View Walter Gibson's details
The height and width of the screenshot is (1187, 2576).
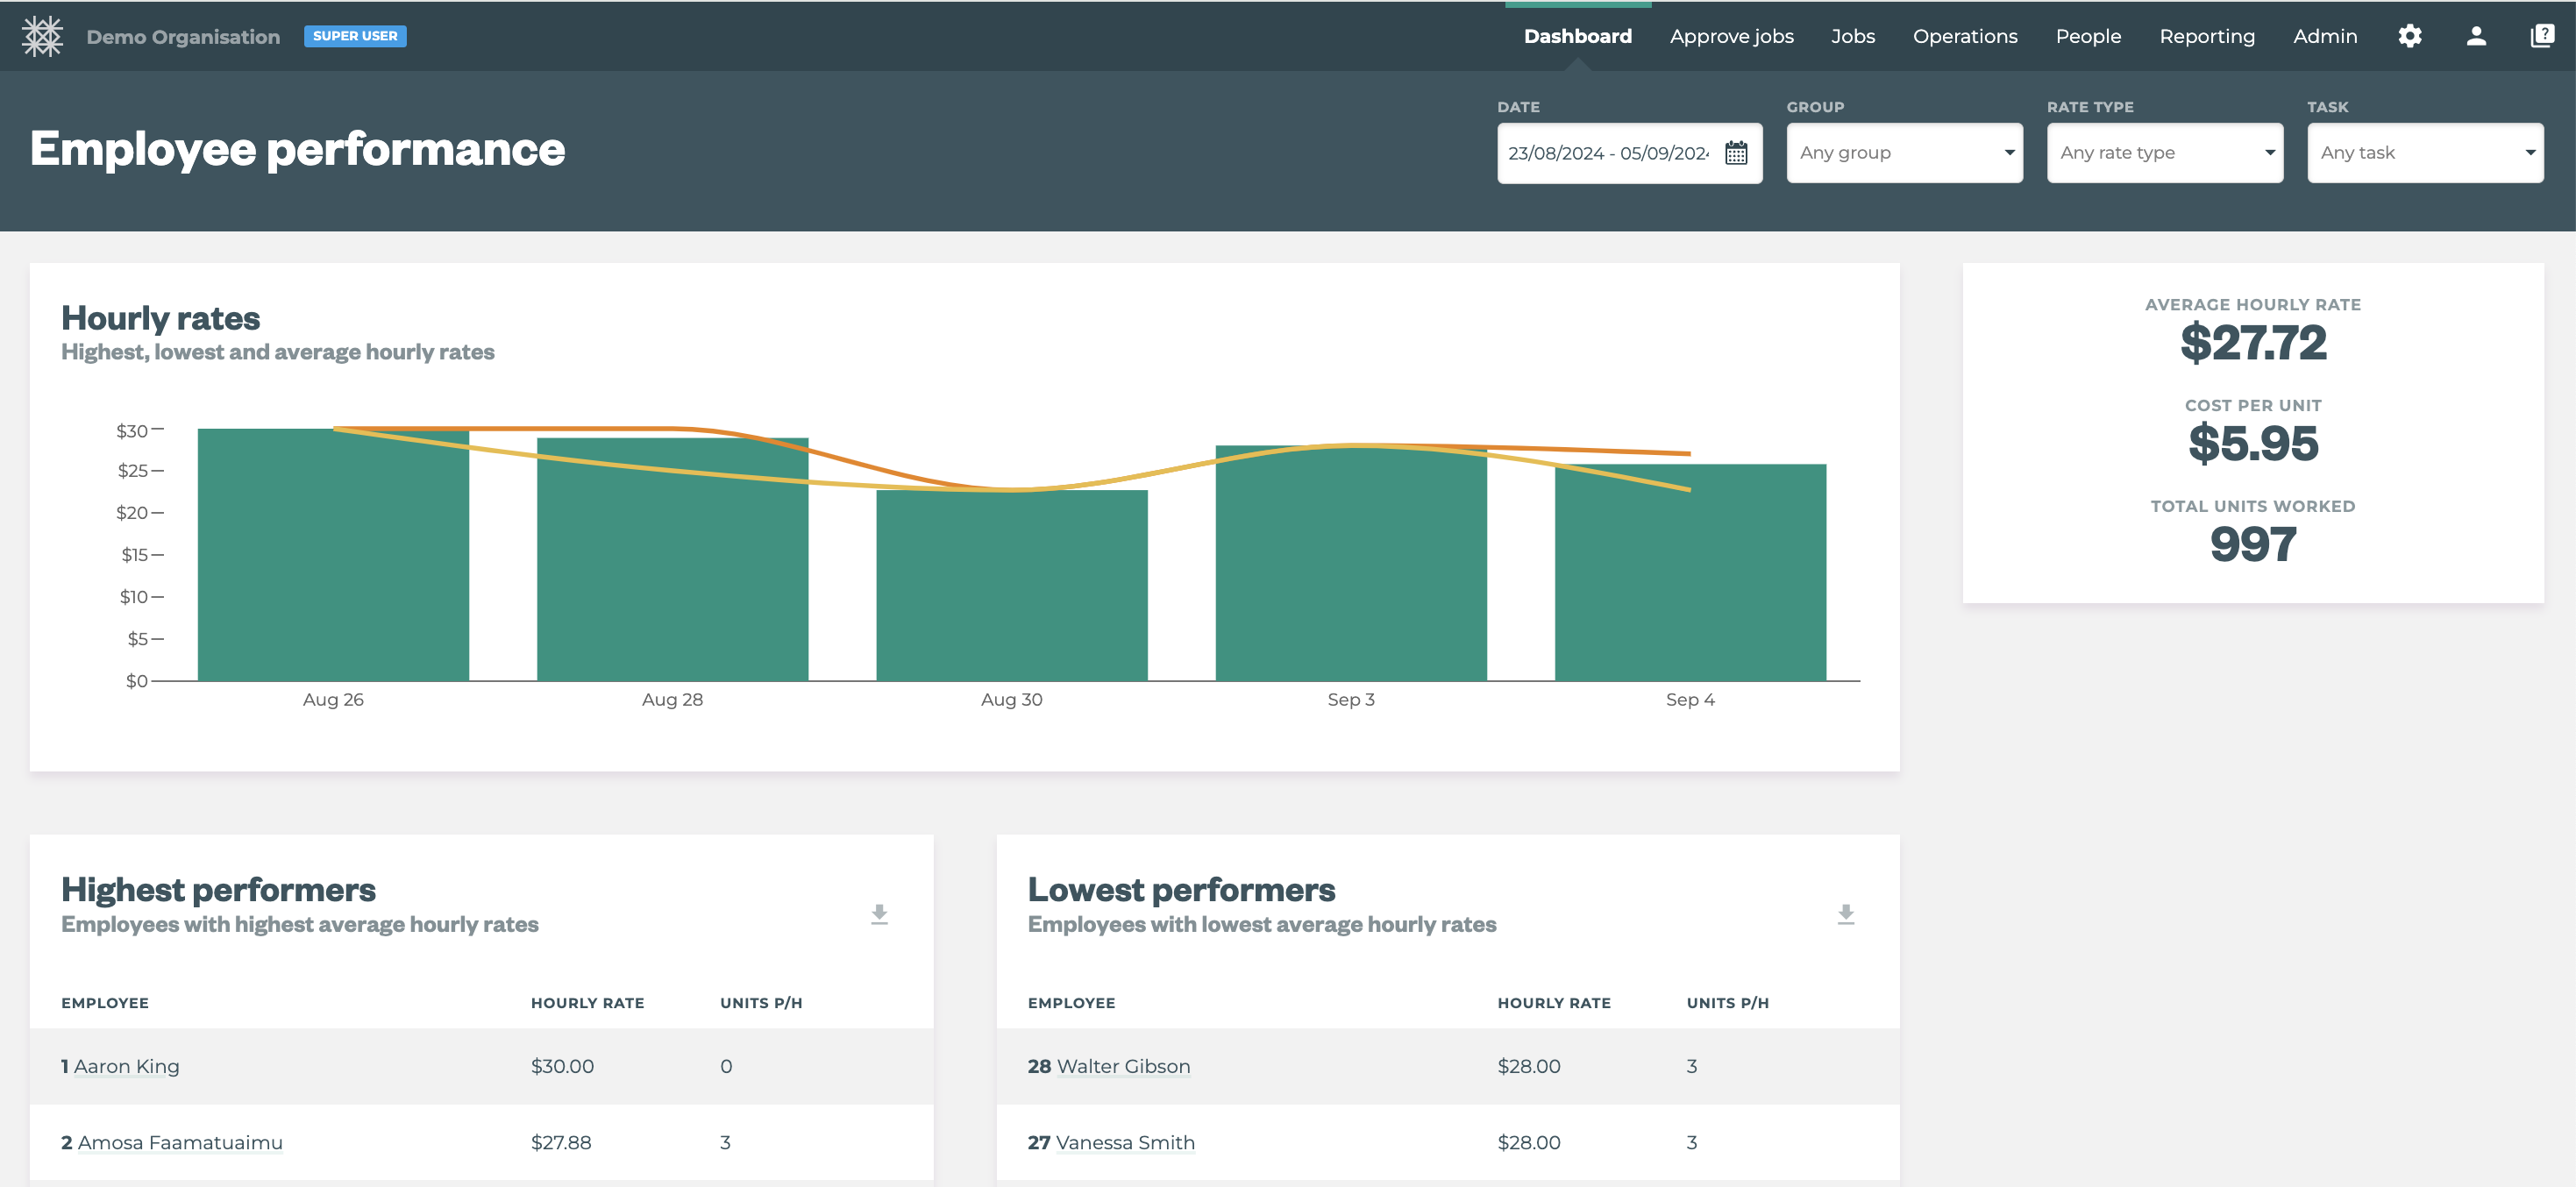click(x=1124, y=1066)
